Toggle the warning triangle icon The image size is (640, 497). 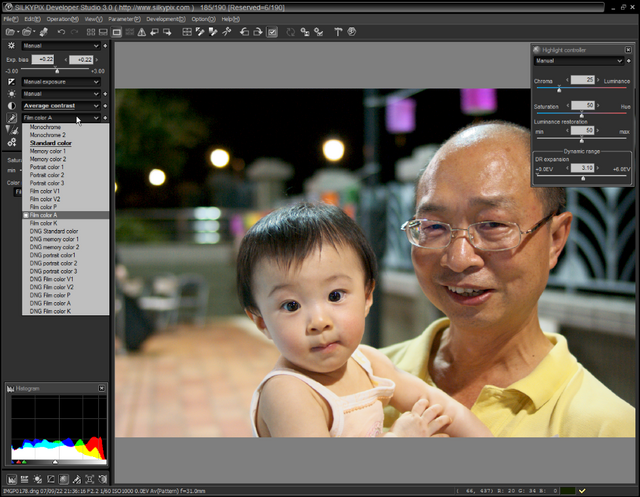(141, 32)
